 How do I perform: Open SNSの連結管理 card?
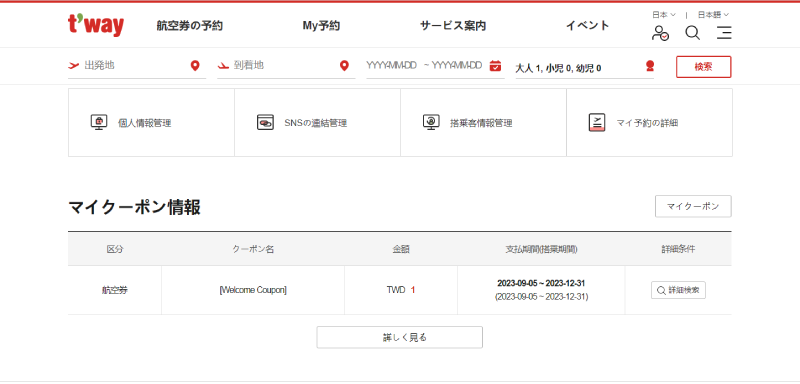point(317,122)
